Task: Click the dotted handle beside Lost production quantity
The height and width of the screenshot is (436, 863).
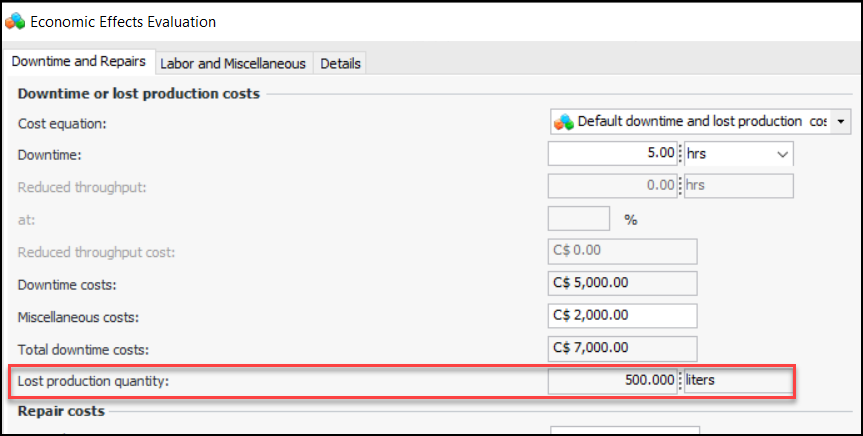Action: tap(681, 381)
